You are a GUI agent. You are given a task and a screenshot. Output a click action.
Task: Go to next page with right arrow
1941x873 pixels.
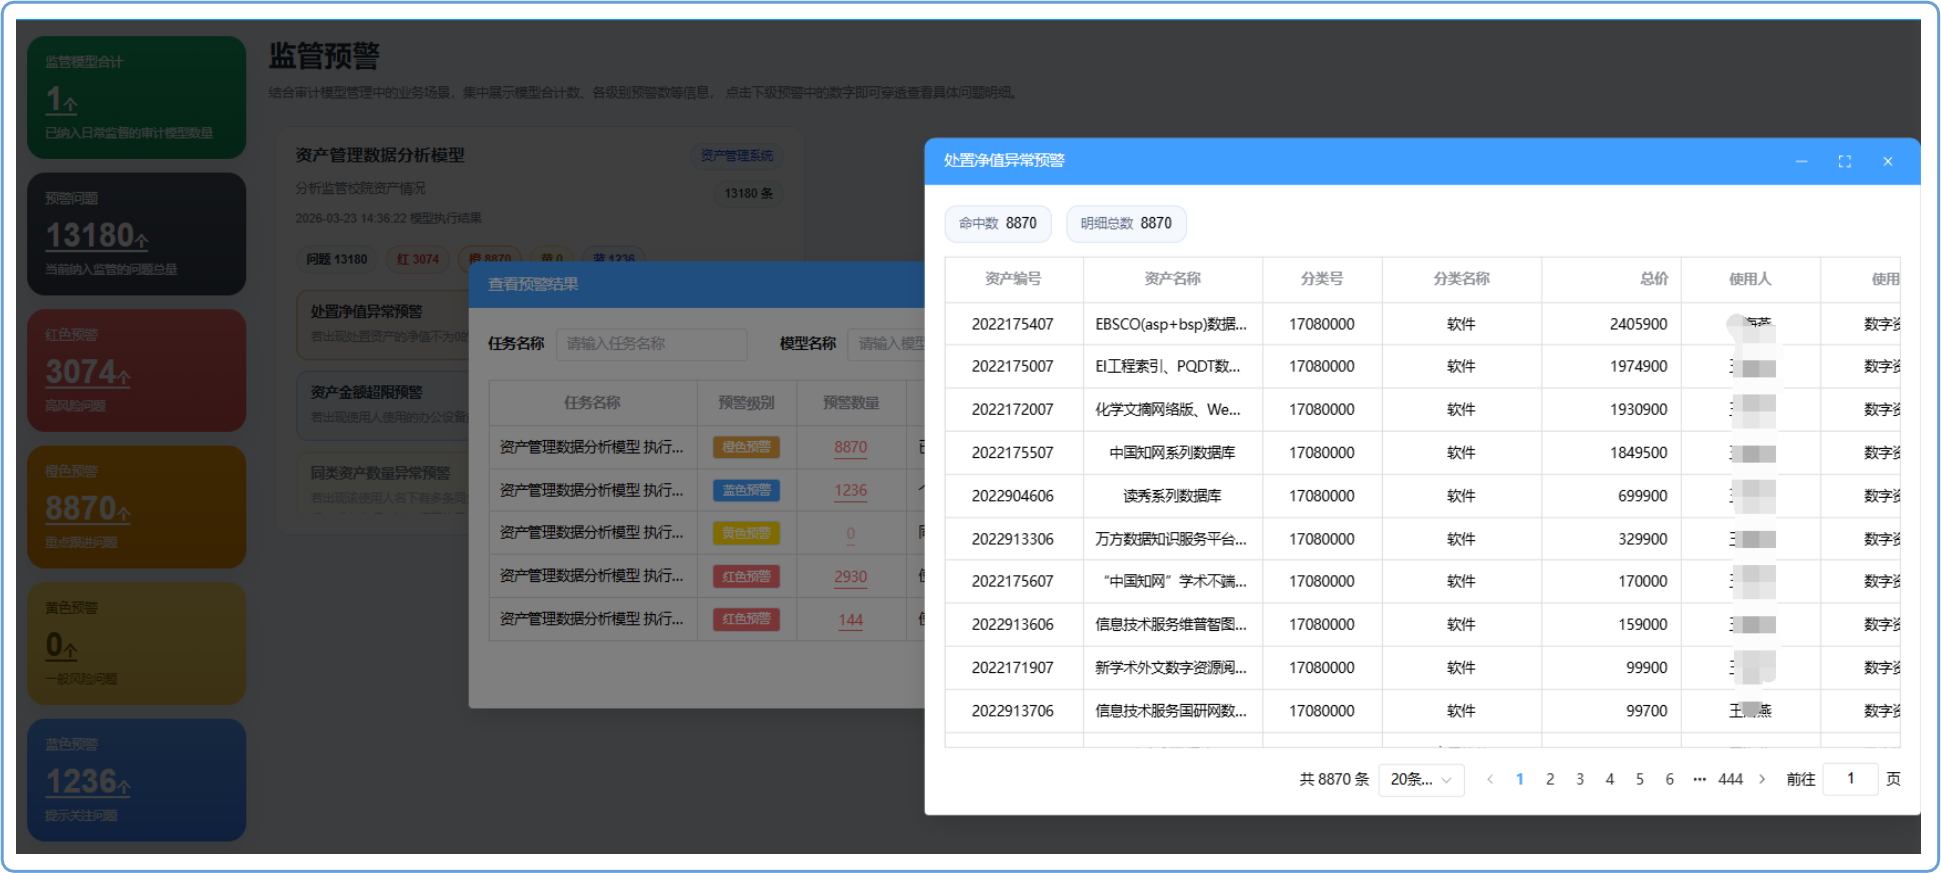(1762, 779)
